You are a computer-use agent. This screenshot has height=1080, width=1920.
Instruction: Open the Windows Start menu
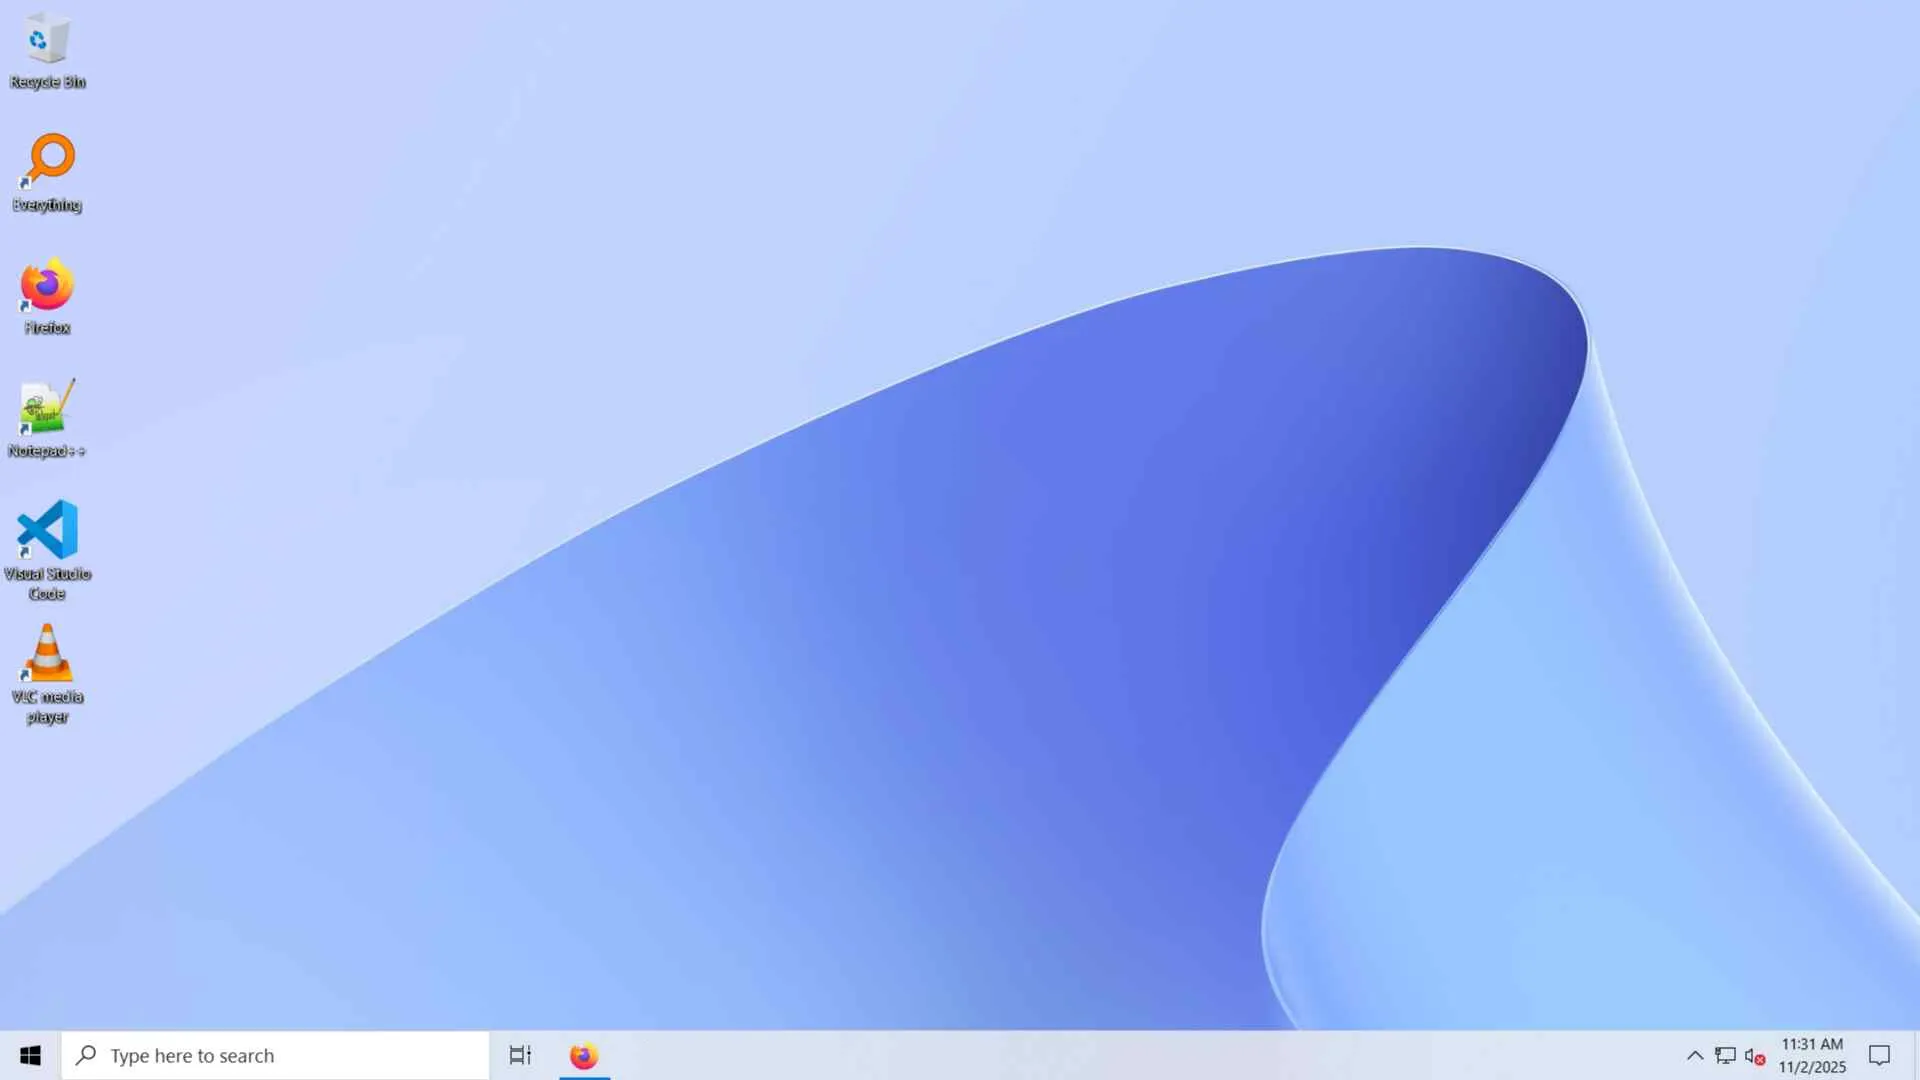click(x=30, y=1055)
